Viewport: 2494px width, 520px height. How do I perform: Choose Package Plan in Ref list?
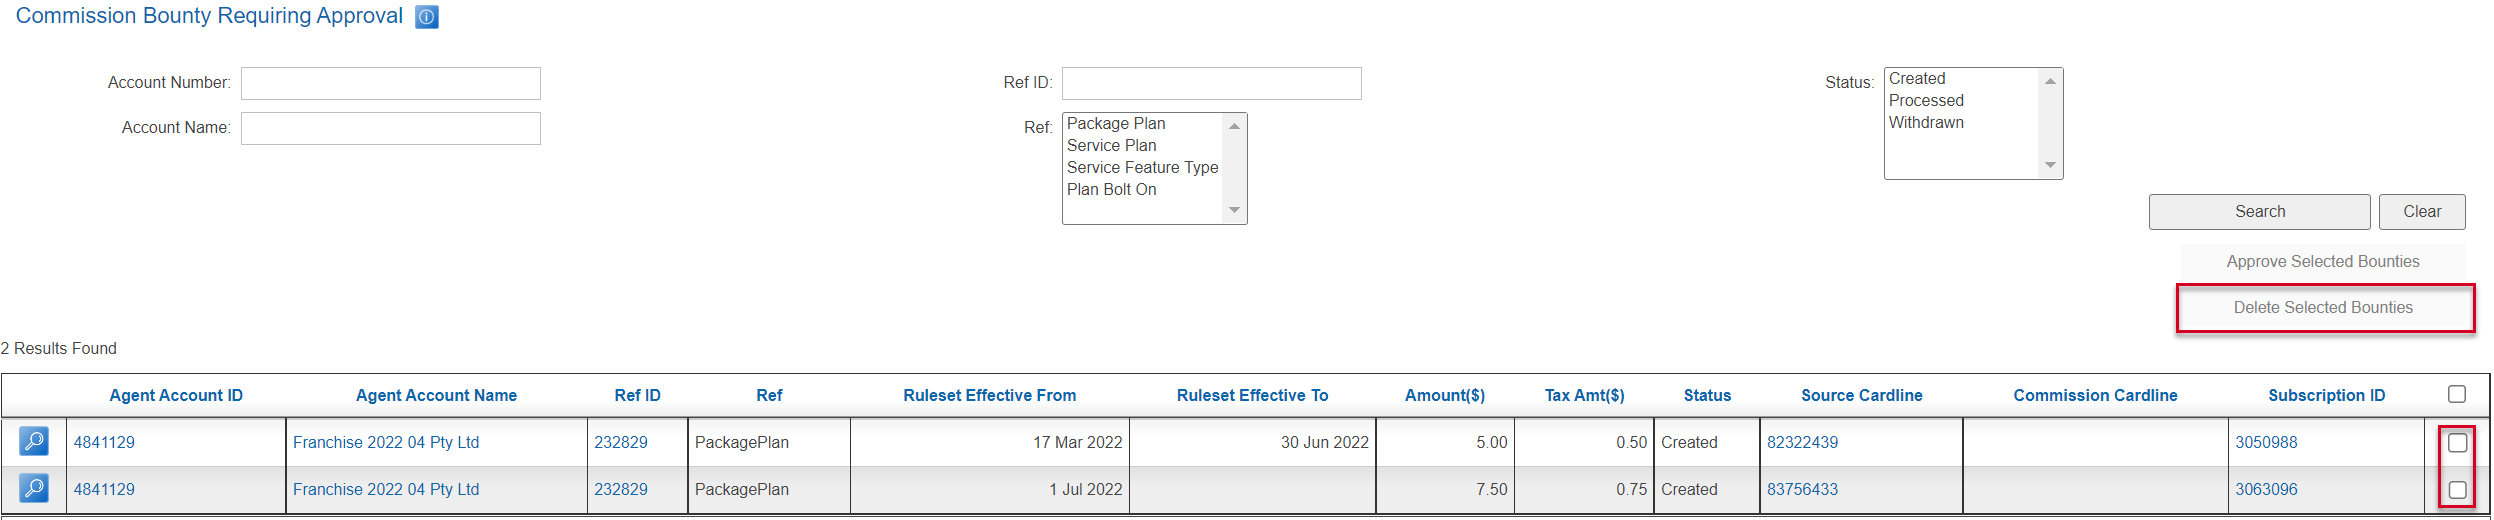(1116, 124)
